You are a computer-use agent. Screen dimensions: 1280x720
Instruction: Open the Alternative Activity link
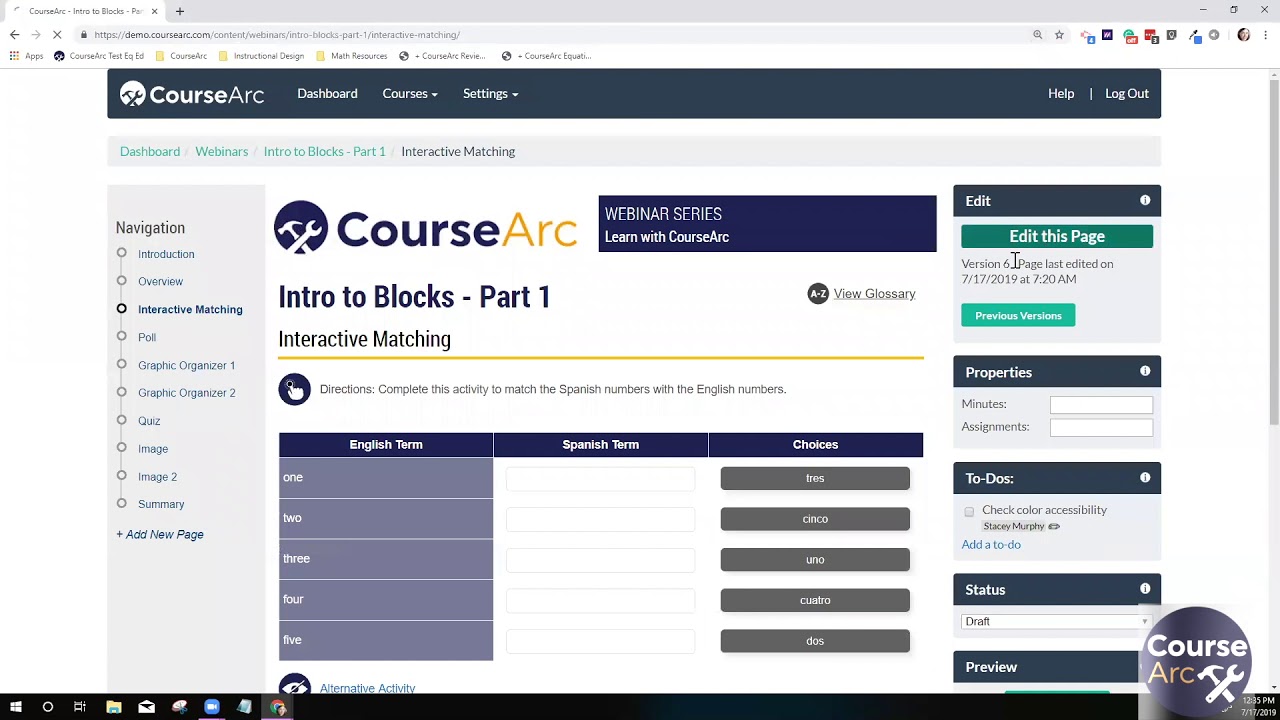[x=367, y=688]
